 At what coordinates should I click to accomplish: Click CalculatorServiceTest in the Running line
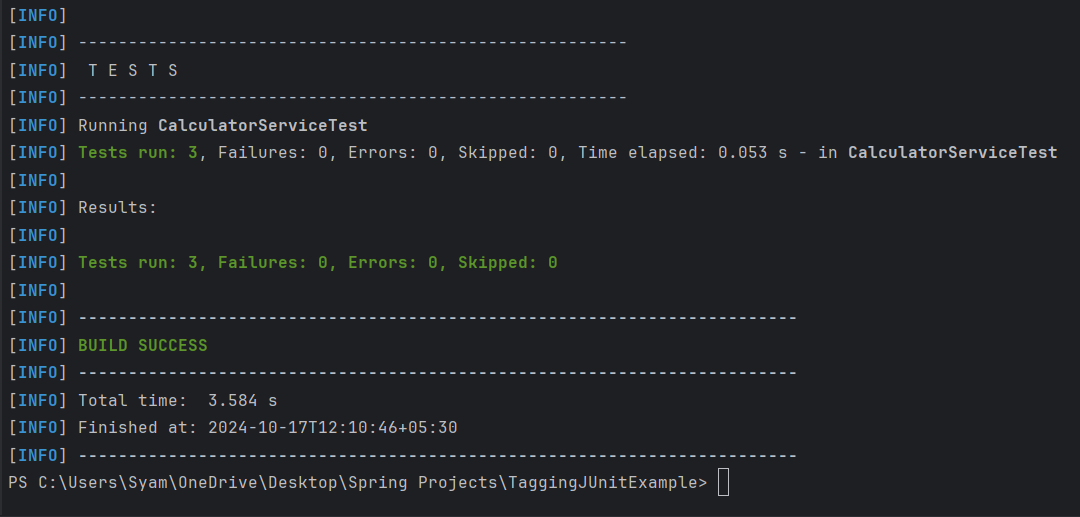pyautogui.click(x=262, y=125)
